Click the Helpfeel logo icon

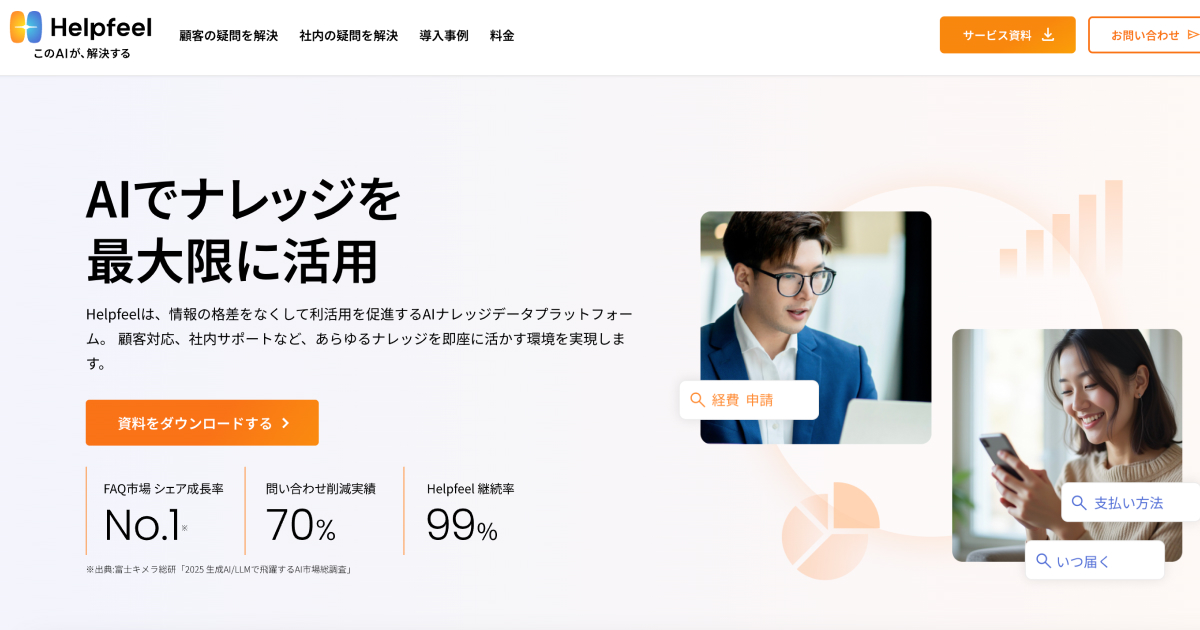click(x=26, y=27)
